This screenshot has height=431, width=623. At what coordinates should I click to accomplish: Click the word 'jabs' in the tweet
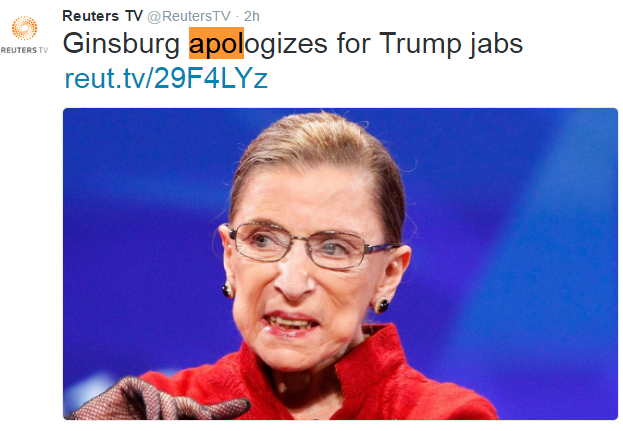tap(496, 44)
